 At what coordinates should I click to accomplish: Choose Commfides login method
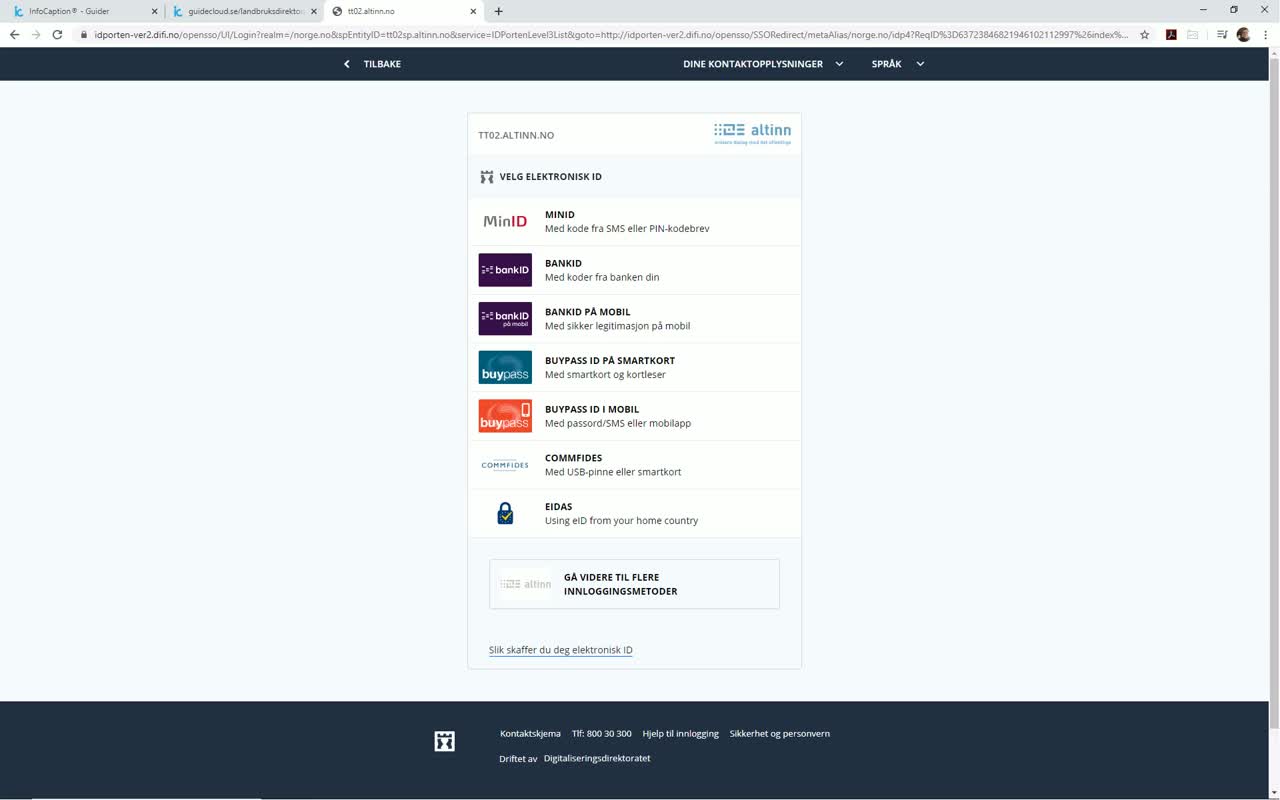(x=635, y=465)
